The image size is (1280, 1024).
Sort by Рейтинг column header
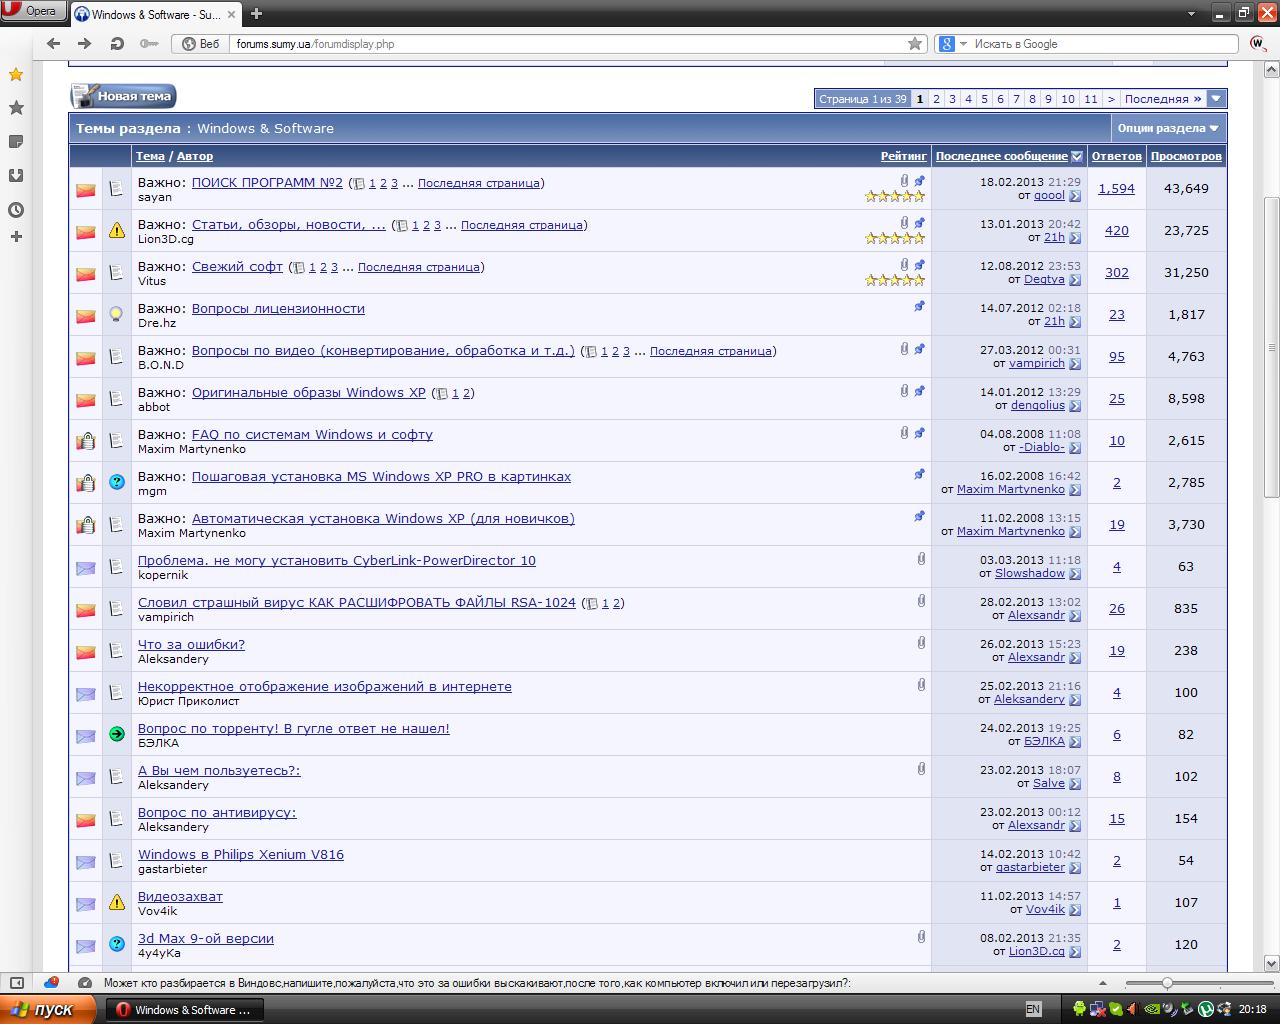[904, 156]
